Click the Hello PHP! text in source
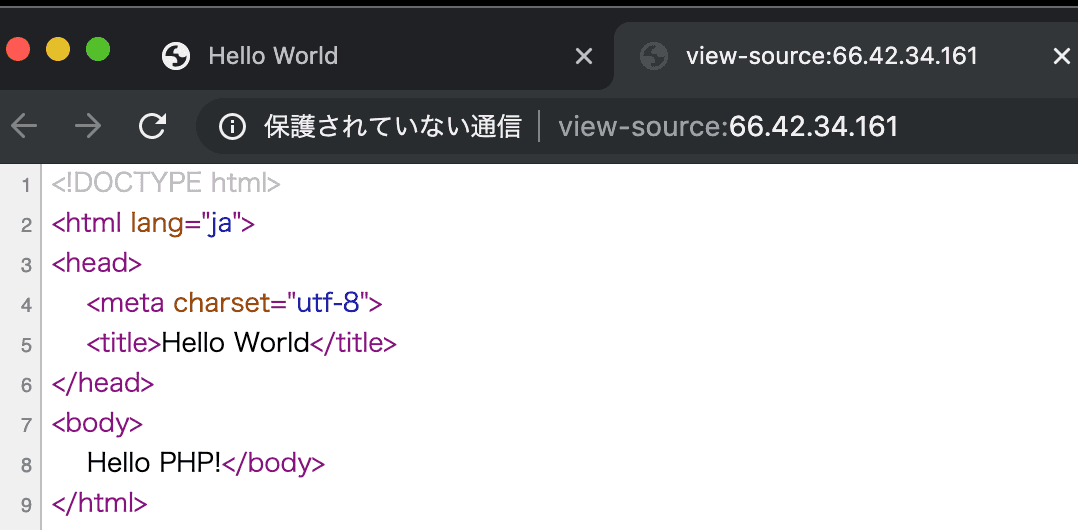Viewport: 1078px width, 530px height. 153,463
